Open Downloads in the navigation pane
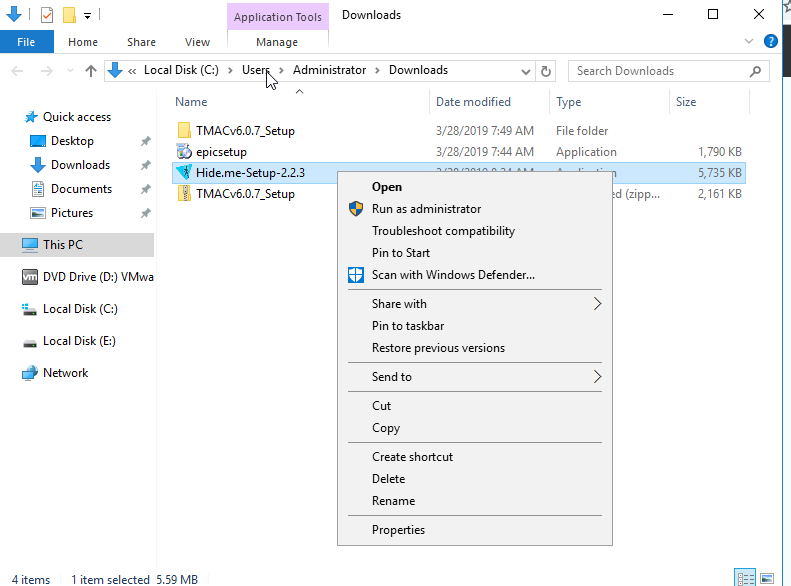Viewport: 791px width, 586px height. pos(80,165)
